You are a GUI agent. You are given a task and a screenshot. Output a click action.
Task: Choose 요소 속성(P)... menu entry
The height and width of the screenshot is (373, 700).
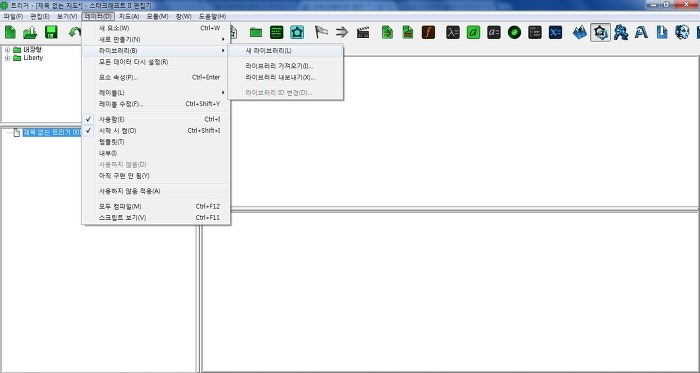point(156,77)
